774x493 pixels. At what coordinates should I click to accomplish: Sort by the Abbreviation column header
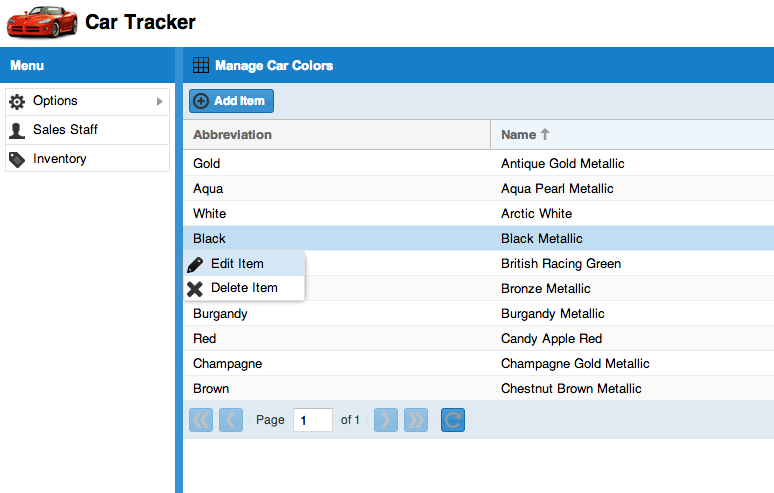pyautogui.click(x=232, y=134)
